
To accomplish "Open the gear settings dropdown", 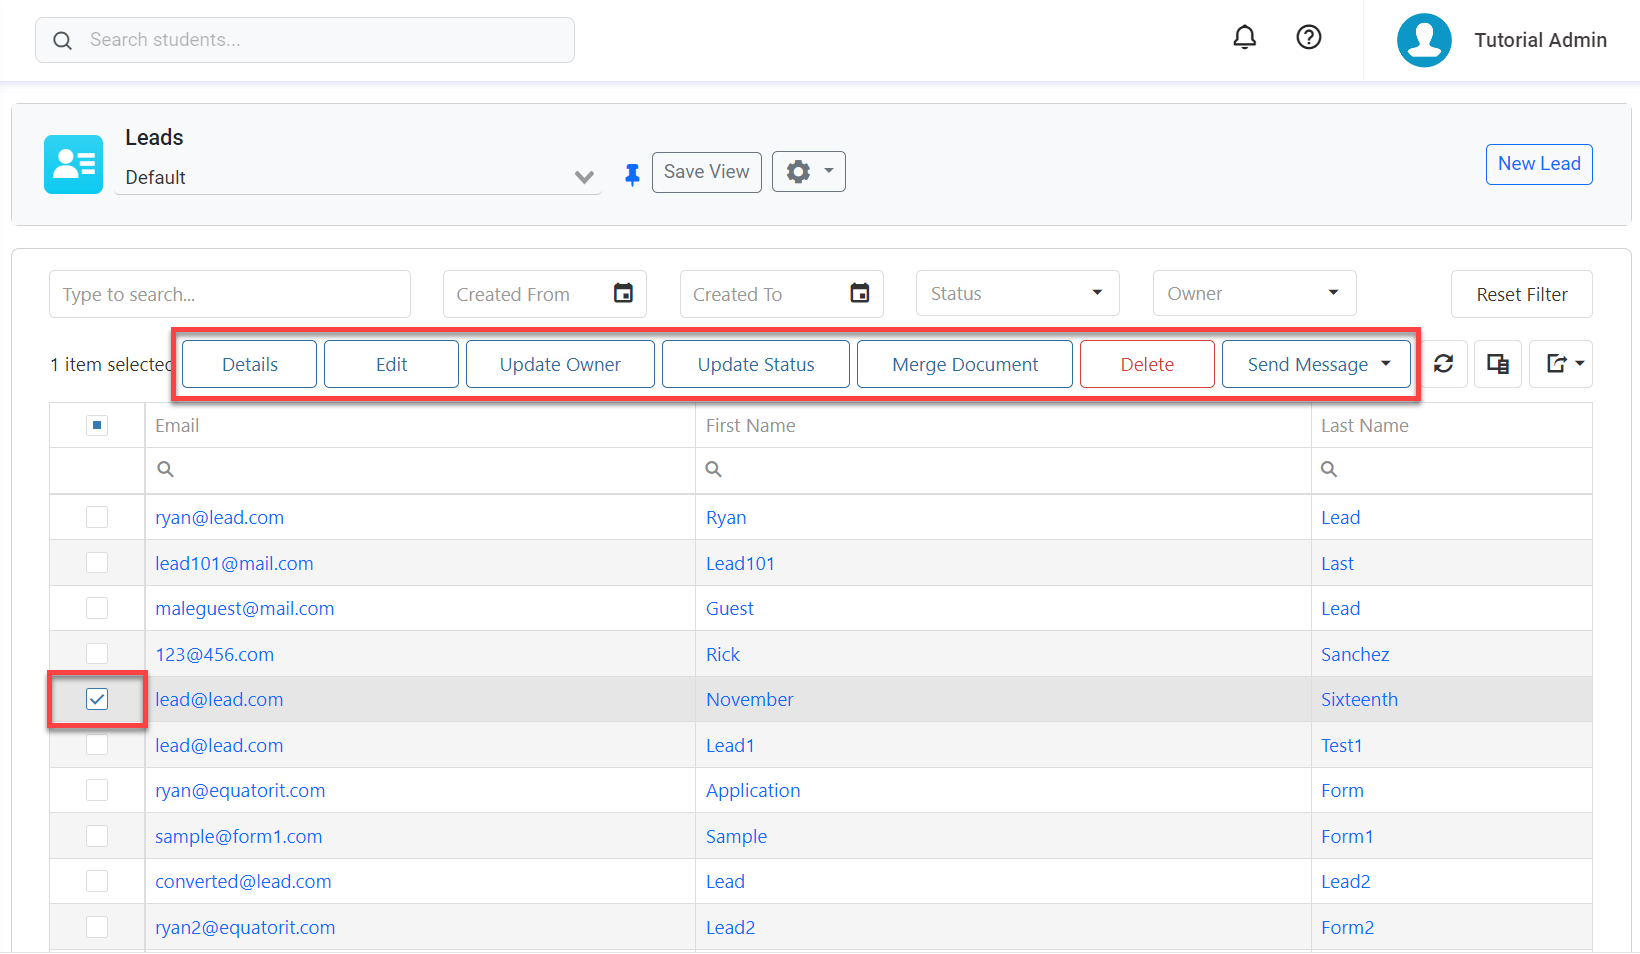I will click(808, 172).
